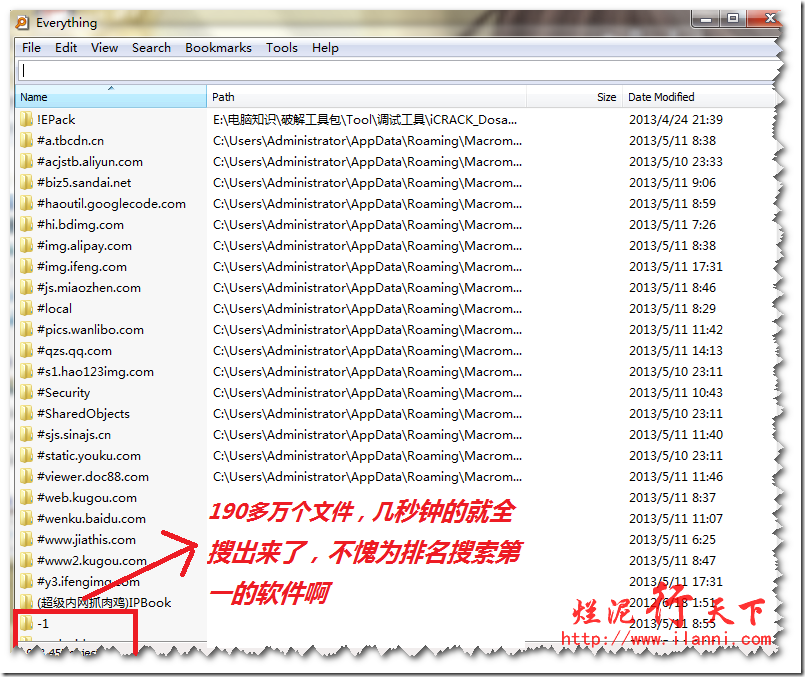Screen dimensions: 805x677
Task: Select the #img.ifeng.com folder icon
Action: coord(26,267)
